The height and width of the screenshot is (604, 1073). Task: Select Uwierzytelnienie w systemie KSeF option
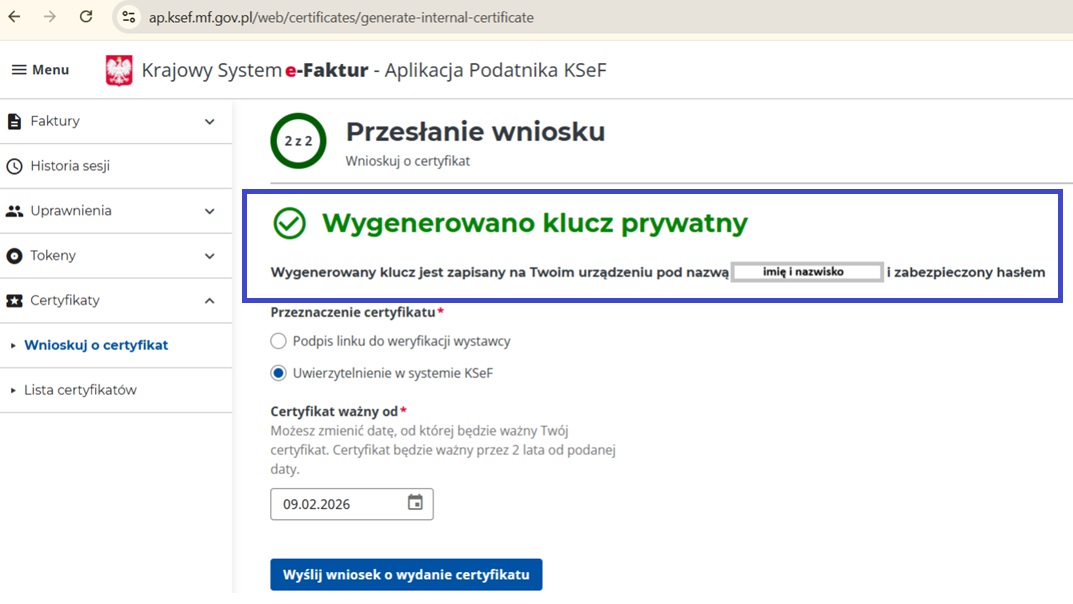tap(279, 373)
